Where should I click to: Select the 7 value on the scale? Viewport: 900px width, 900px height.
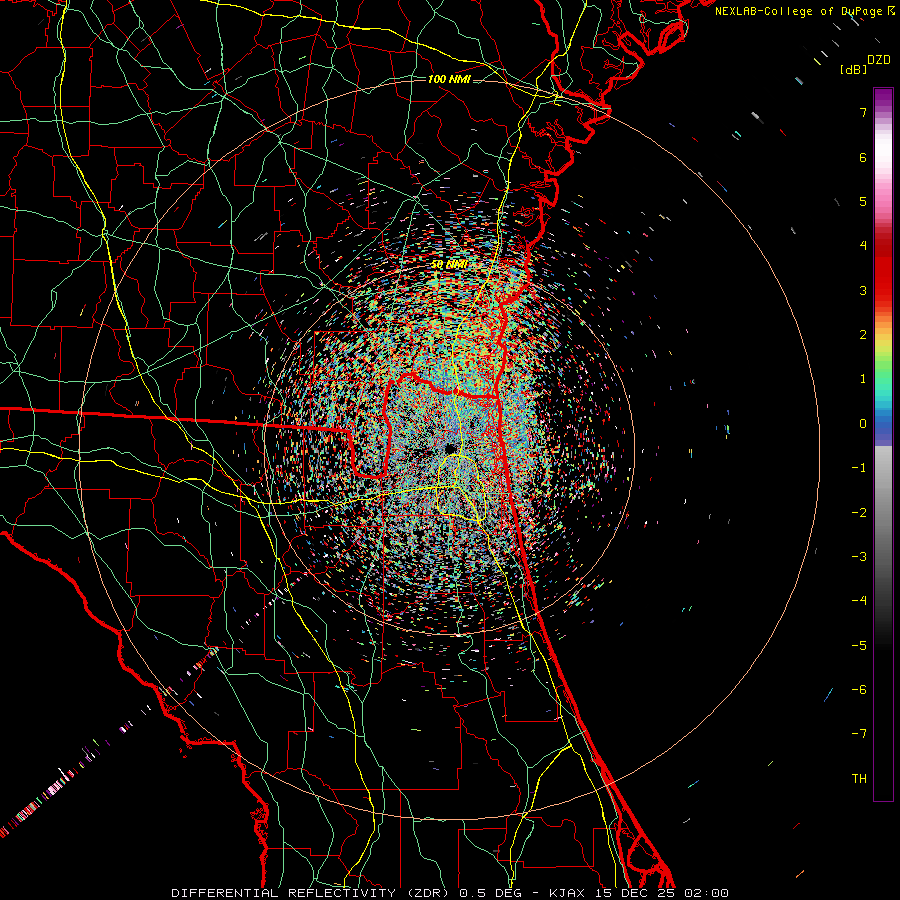[863, 112]
